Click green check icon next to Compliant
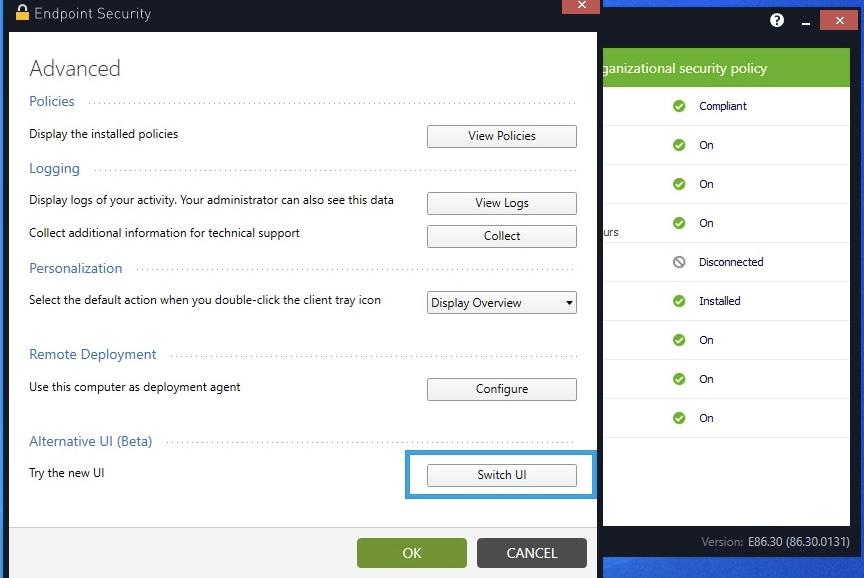Screen dimensions: 864x578 [x=679, y=106]
